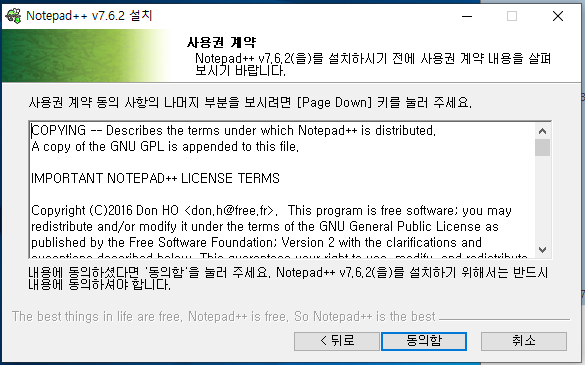
Task: Click the license scrollbar up arrow
Action: pos(542,131)
